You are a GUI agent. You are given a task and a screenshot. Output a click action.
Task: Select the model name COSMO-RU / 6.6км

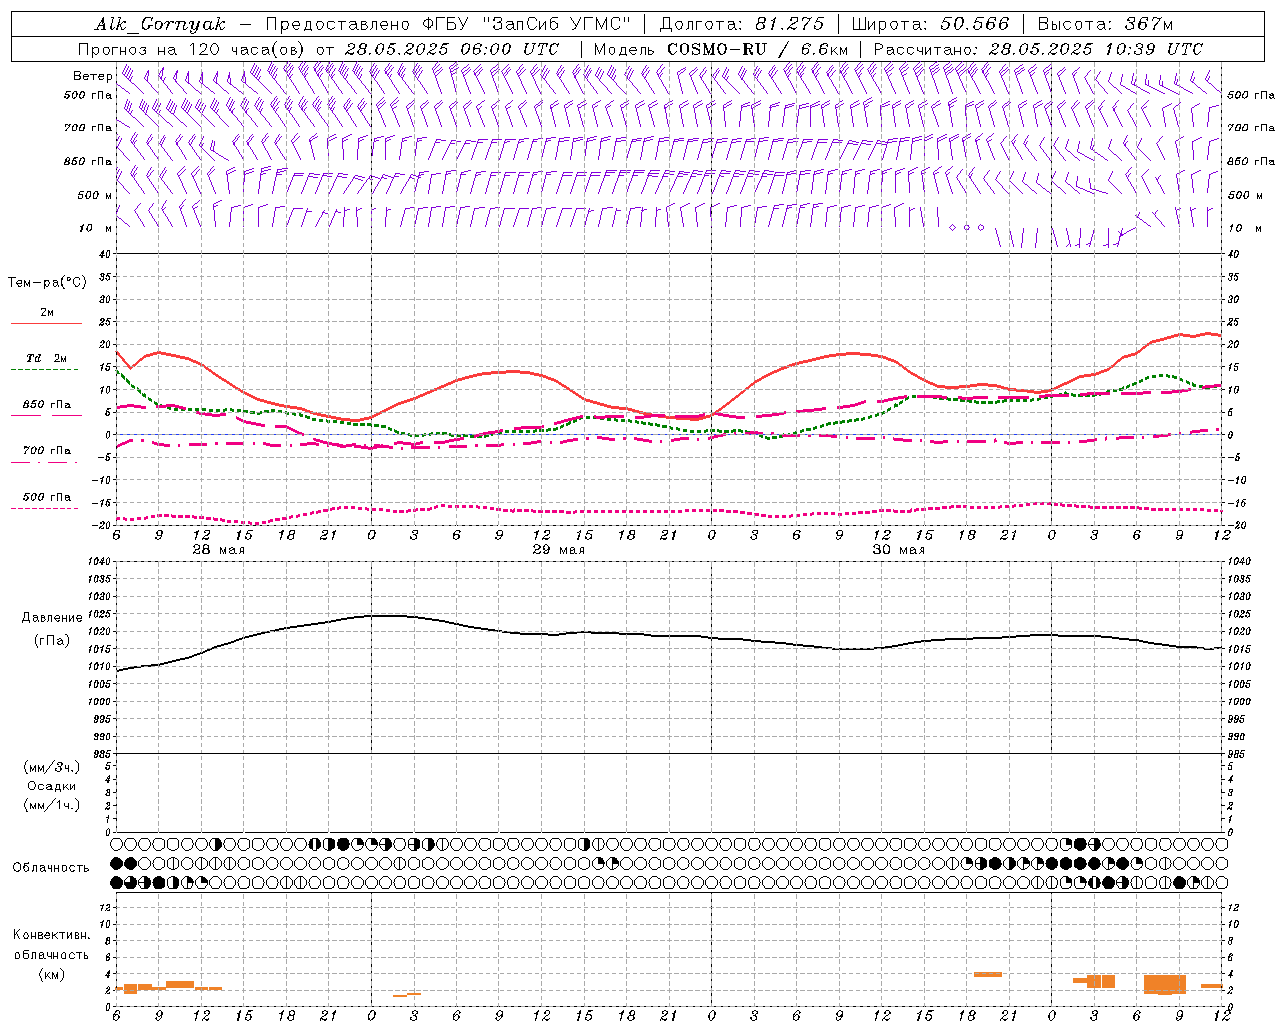[758, 49]
